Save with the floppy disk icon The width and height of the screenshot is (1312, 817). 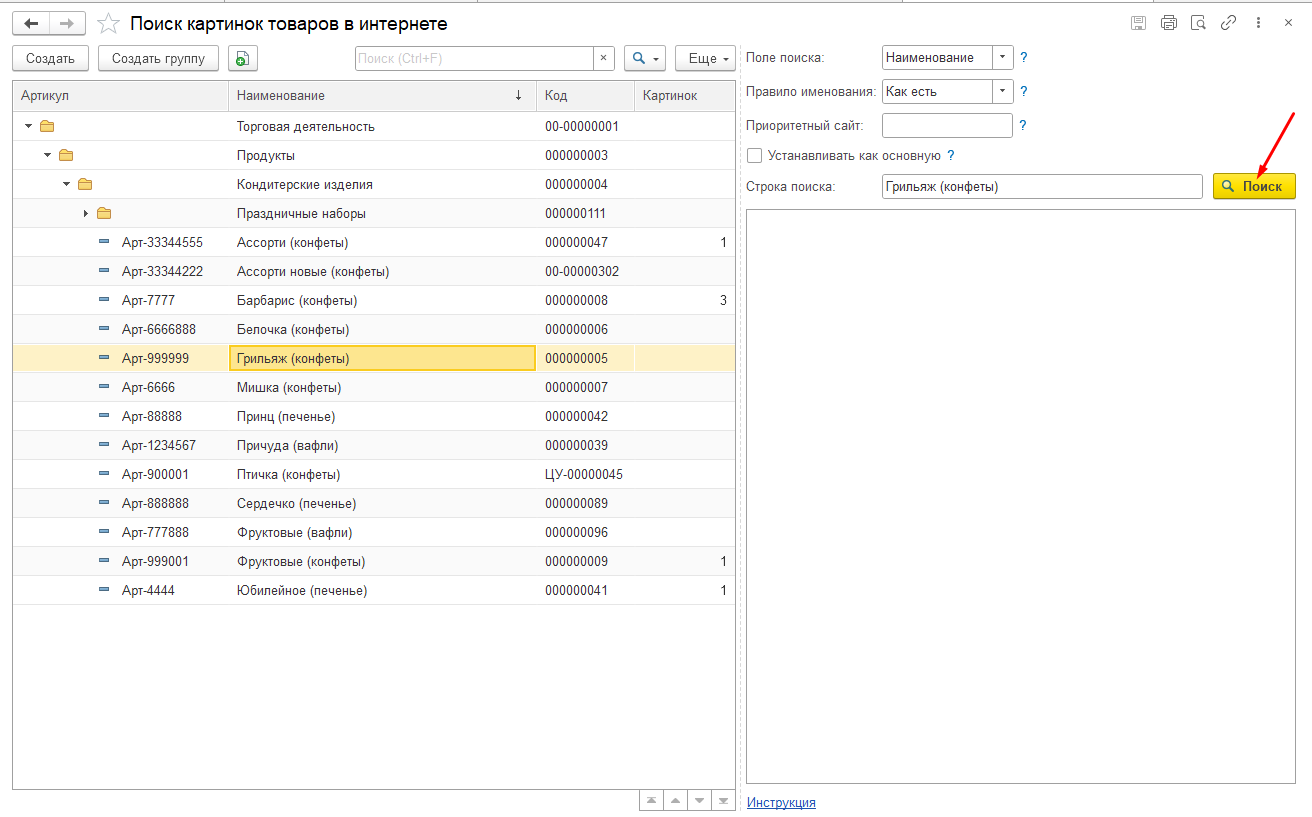tap(1138, 23)
